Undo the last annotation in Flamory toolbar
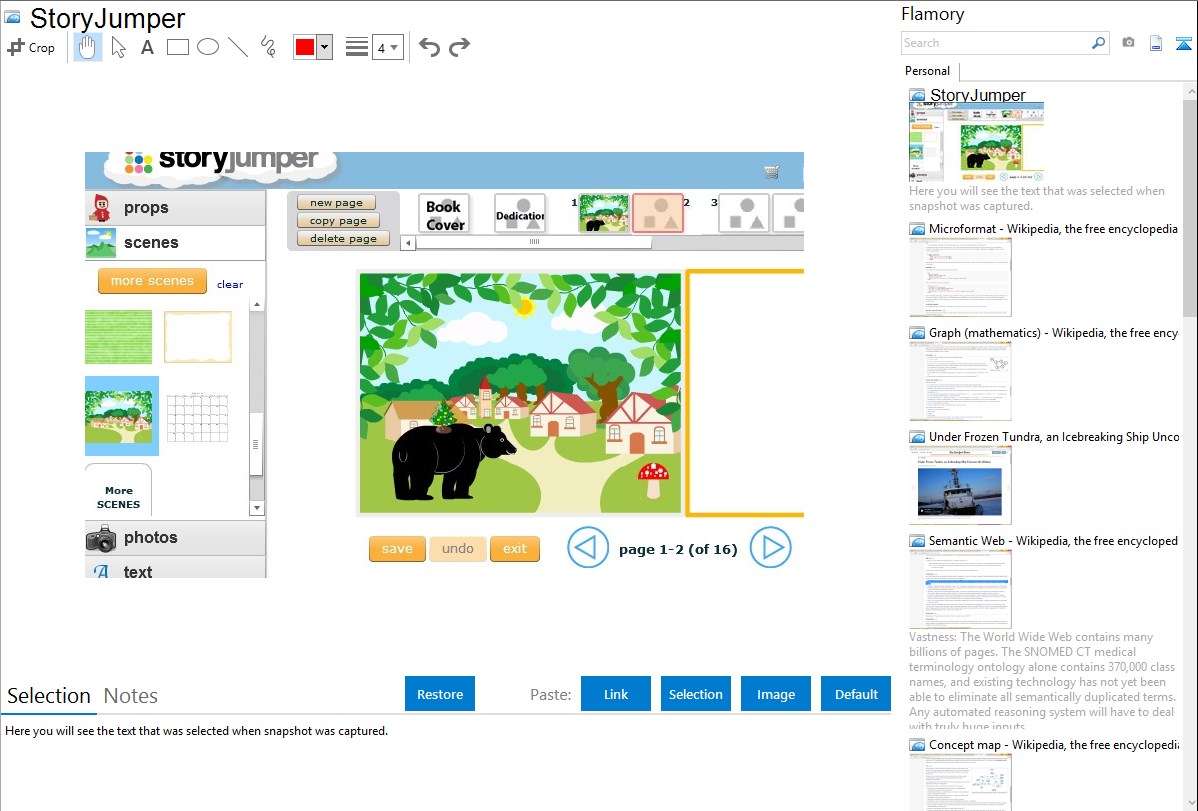The image size is (1198, 811). 429,47
